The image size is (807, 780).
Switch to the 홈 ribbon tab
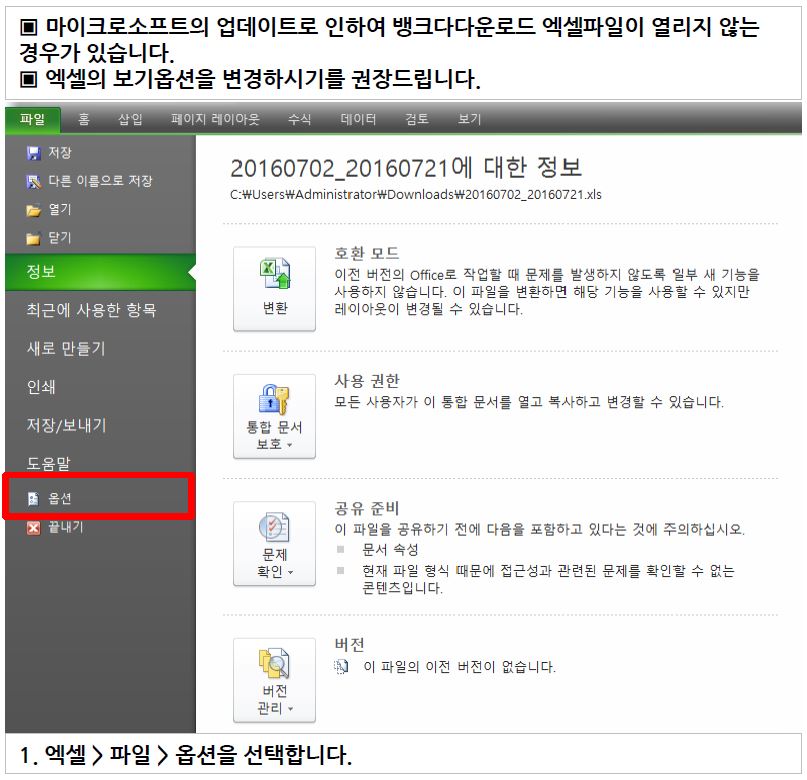84,119
